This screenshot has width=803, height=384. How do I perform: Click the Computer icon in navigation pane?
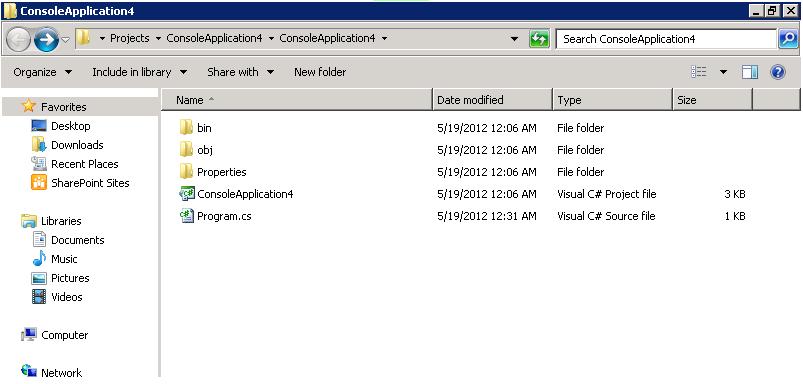(29, 334)
